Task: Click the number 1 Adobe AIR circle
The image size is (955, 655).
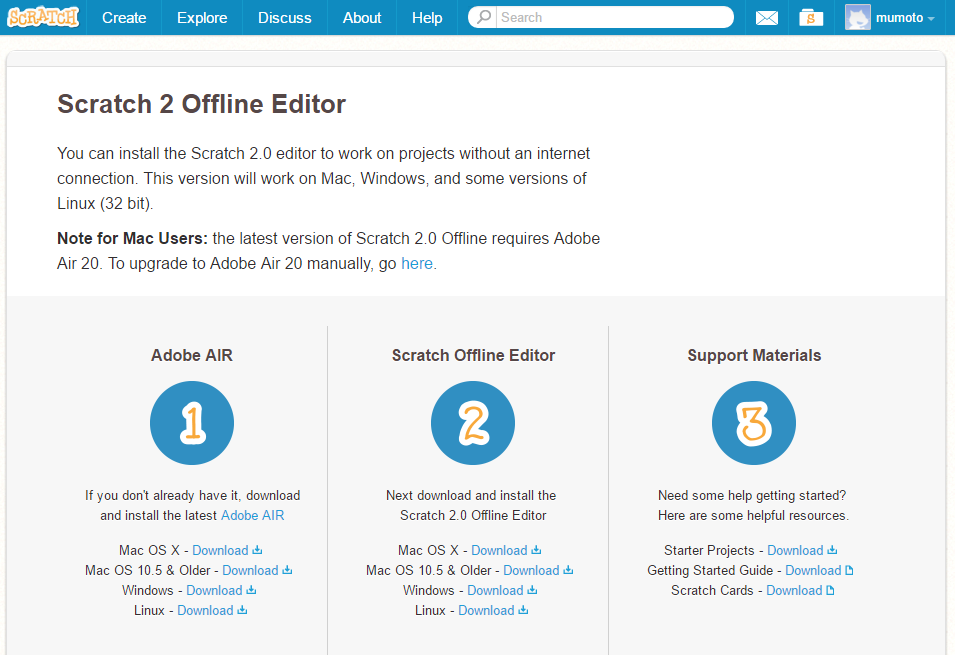Action: (x=192, y=423)
